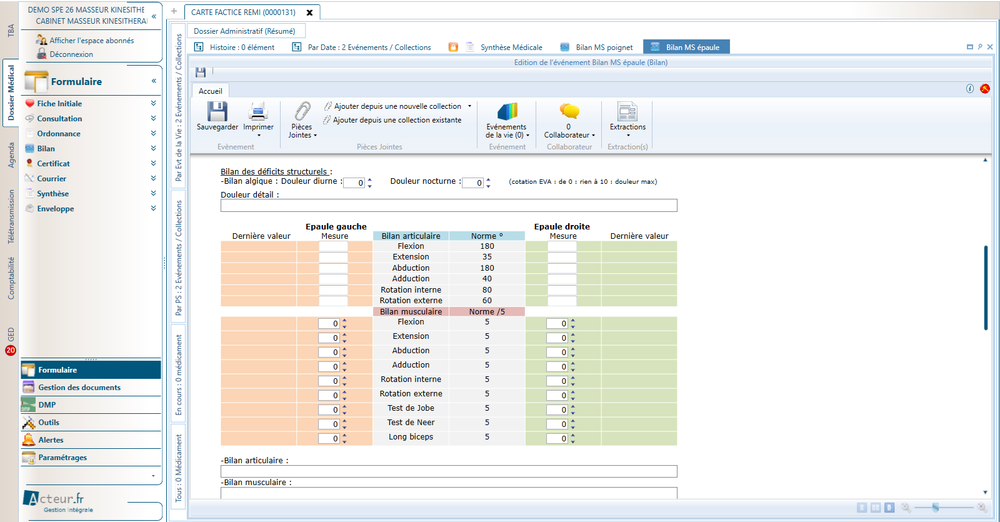The image size is (1000, 522).
Task: Expand the Certificat section in sidebar
Action: click(153, 163)
